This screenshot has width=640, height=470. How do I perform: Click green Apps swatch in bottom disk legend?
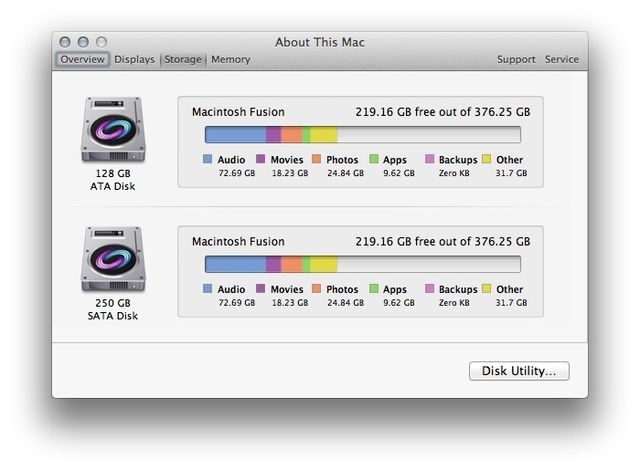click(374, 290)
